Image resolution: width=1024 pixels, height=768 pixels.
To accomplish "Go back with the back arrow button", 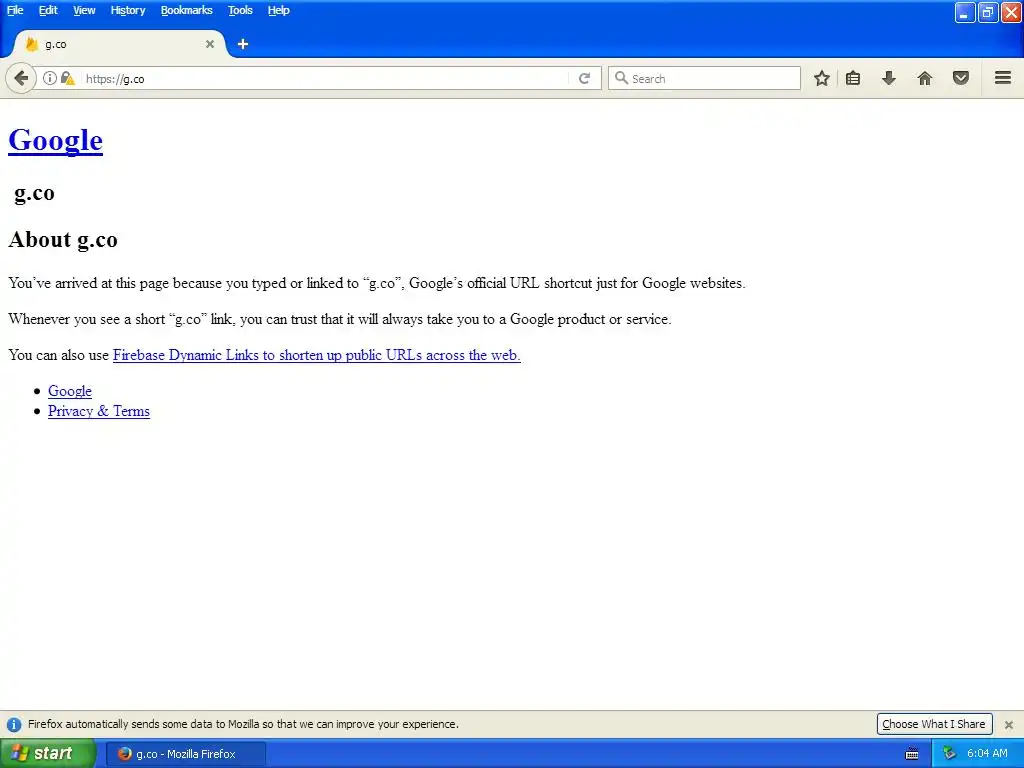I will point(21,78).
